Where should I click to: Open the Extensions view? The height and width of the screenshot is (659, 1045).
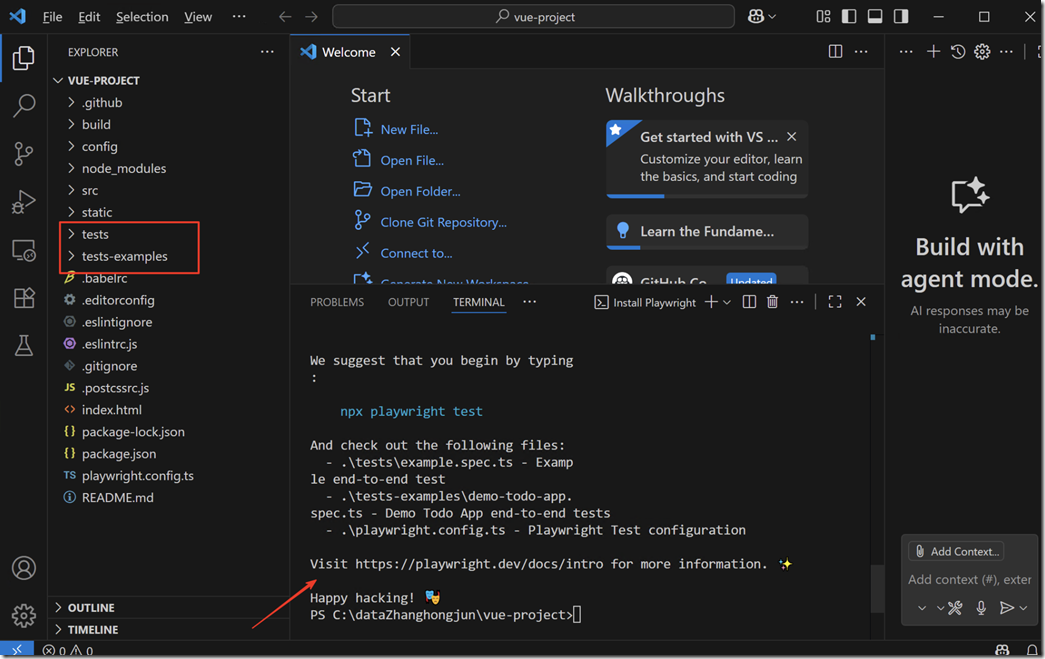coord(23,298)
